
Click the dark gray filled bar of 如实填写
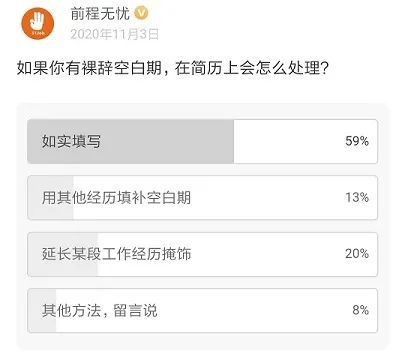click(131, 141)
